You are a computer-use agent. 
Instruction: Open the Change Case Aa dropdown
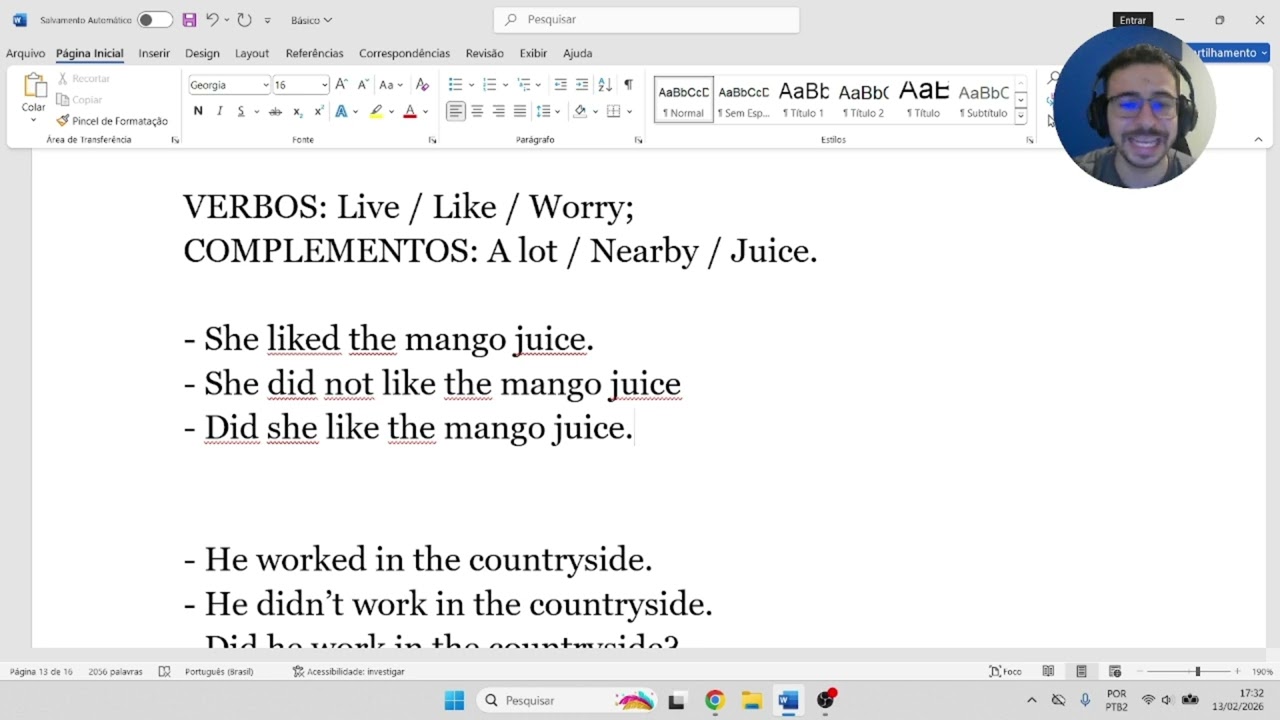(x=390, y=85)
